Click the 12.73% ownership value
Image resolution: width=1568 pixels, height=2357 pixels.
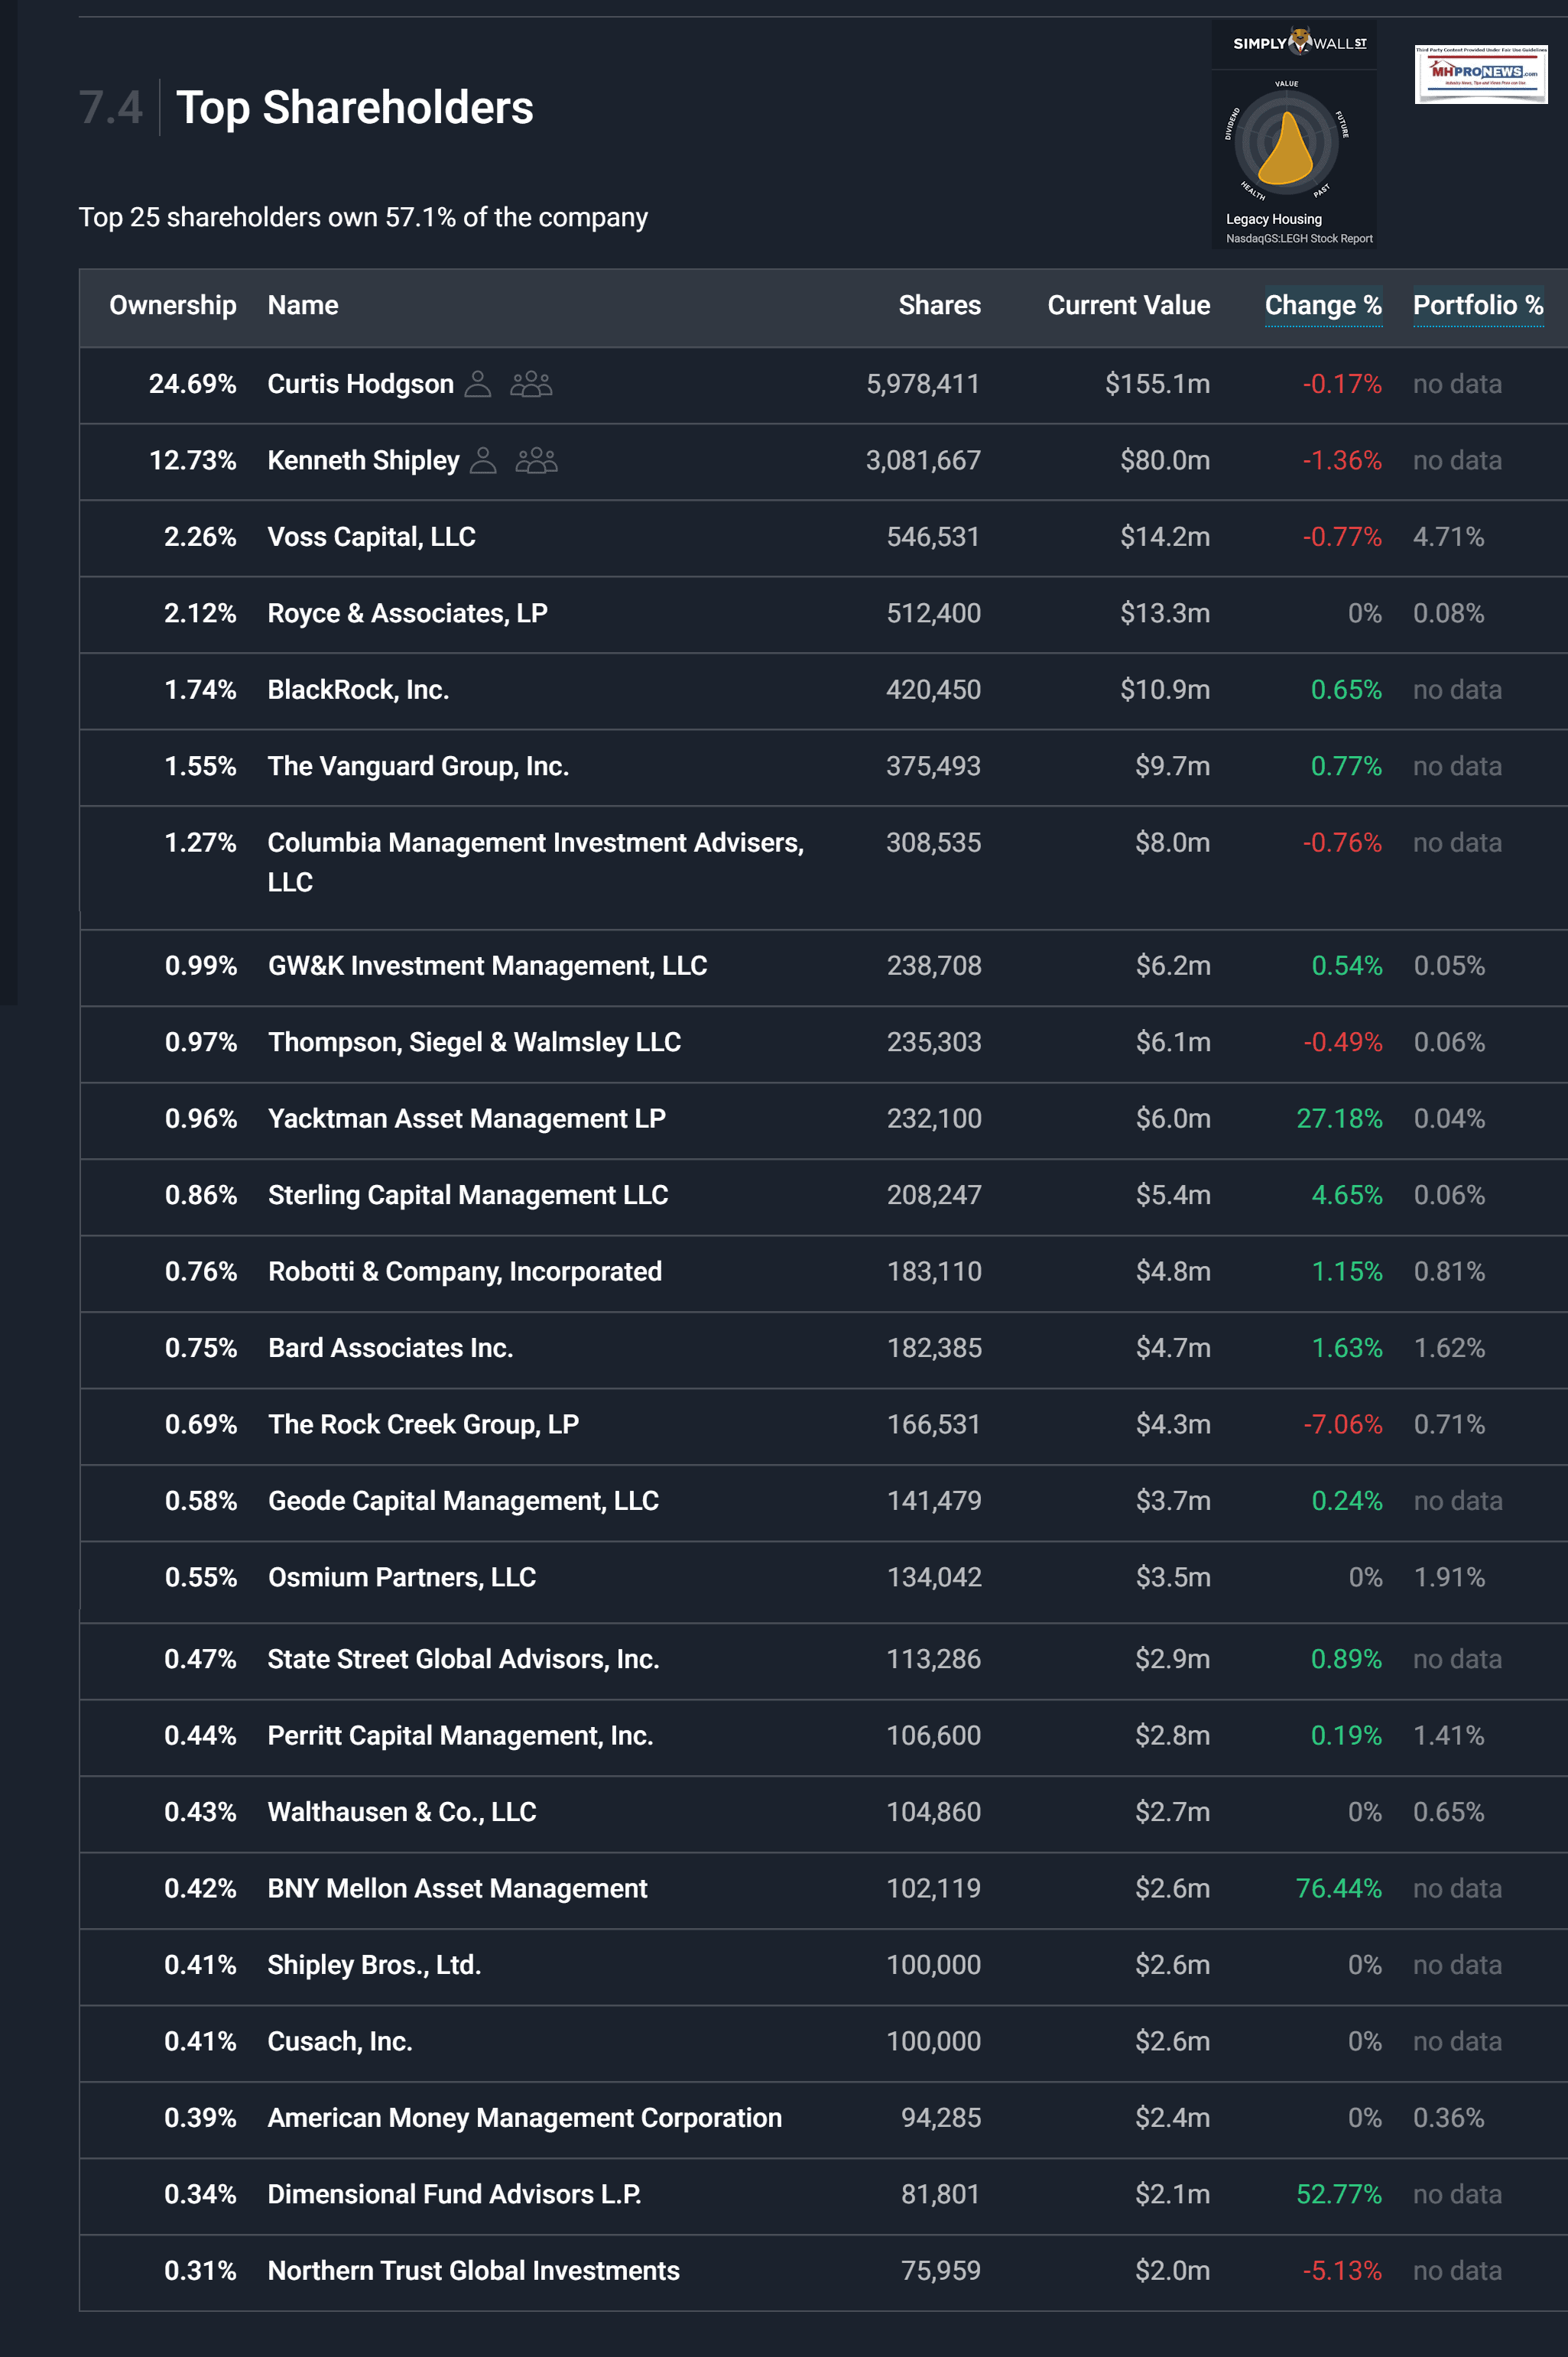193,460
